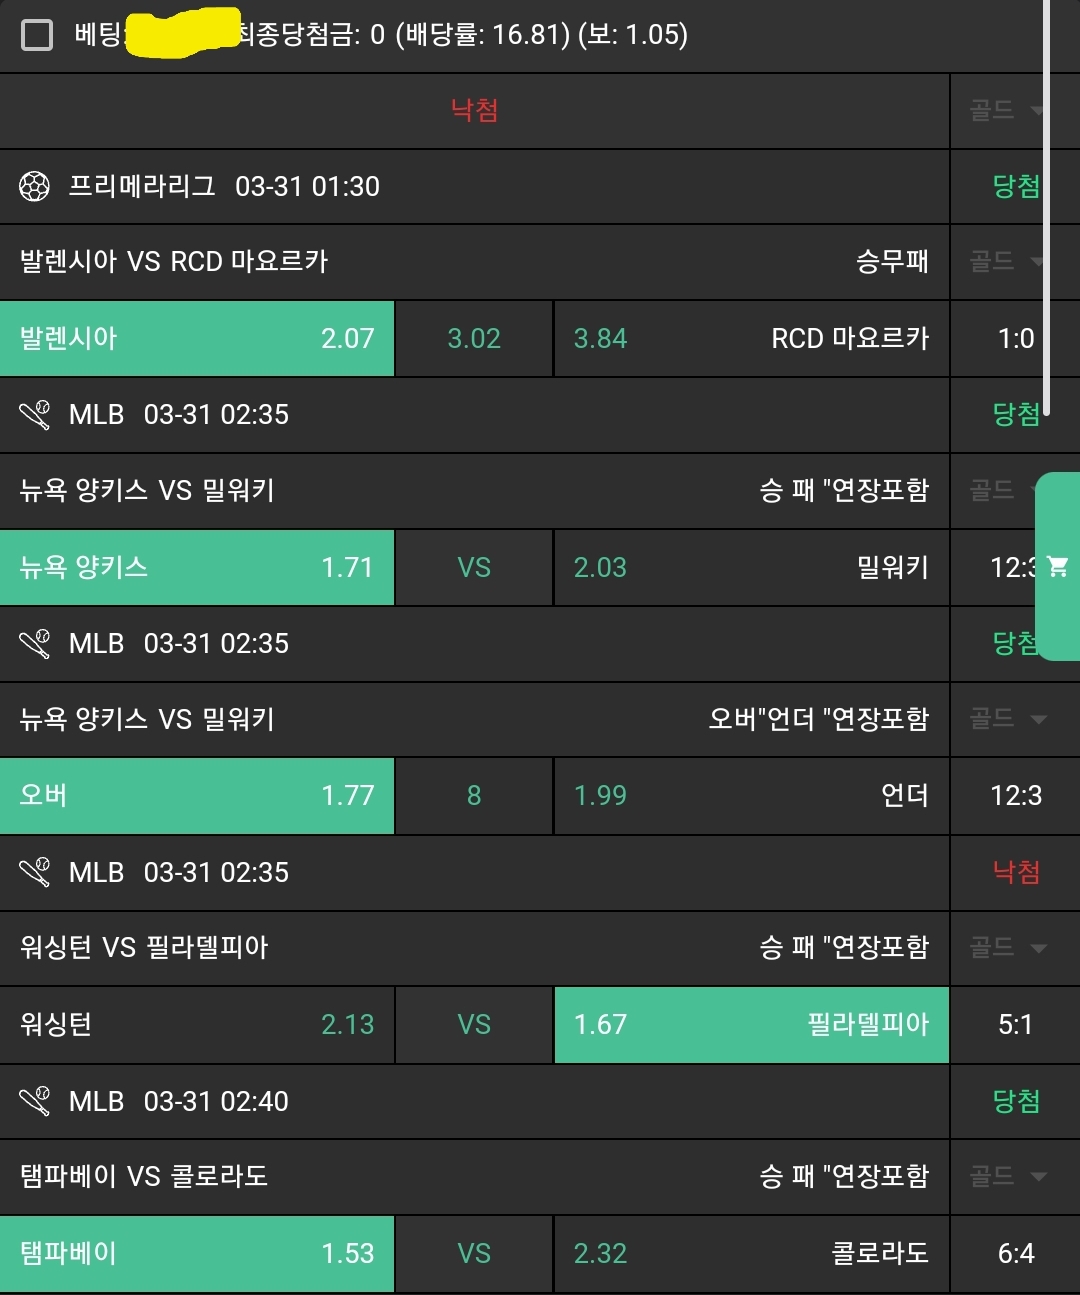
Task: Pick the 언더 option at 1.99
Action: 751,795
